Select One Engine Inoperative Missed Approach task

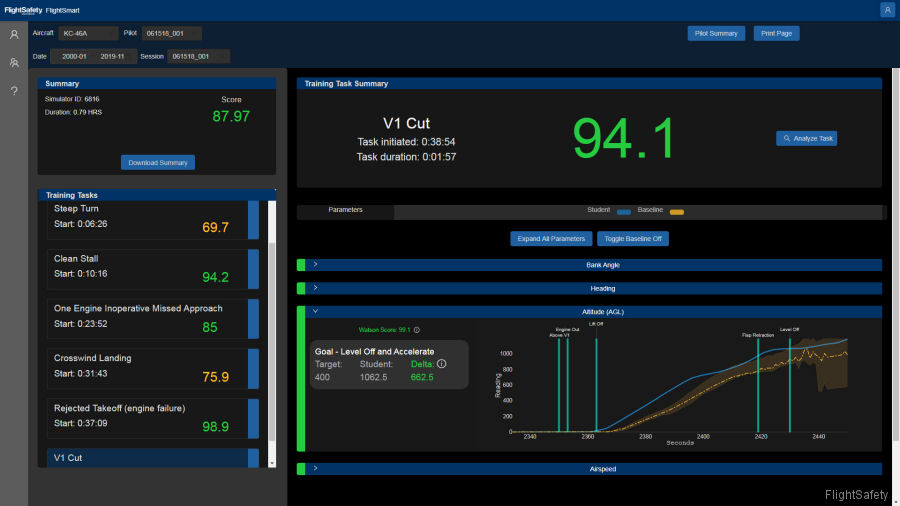(x=153, y=319)
